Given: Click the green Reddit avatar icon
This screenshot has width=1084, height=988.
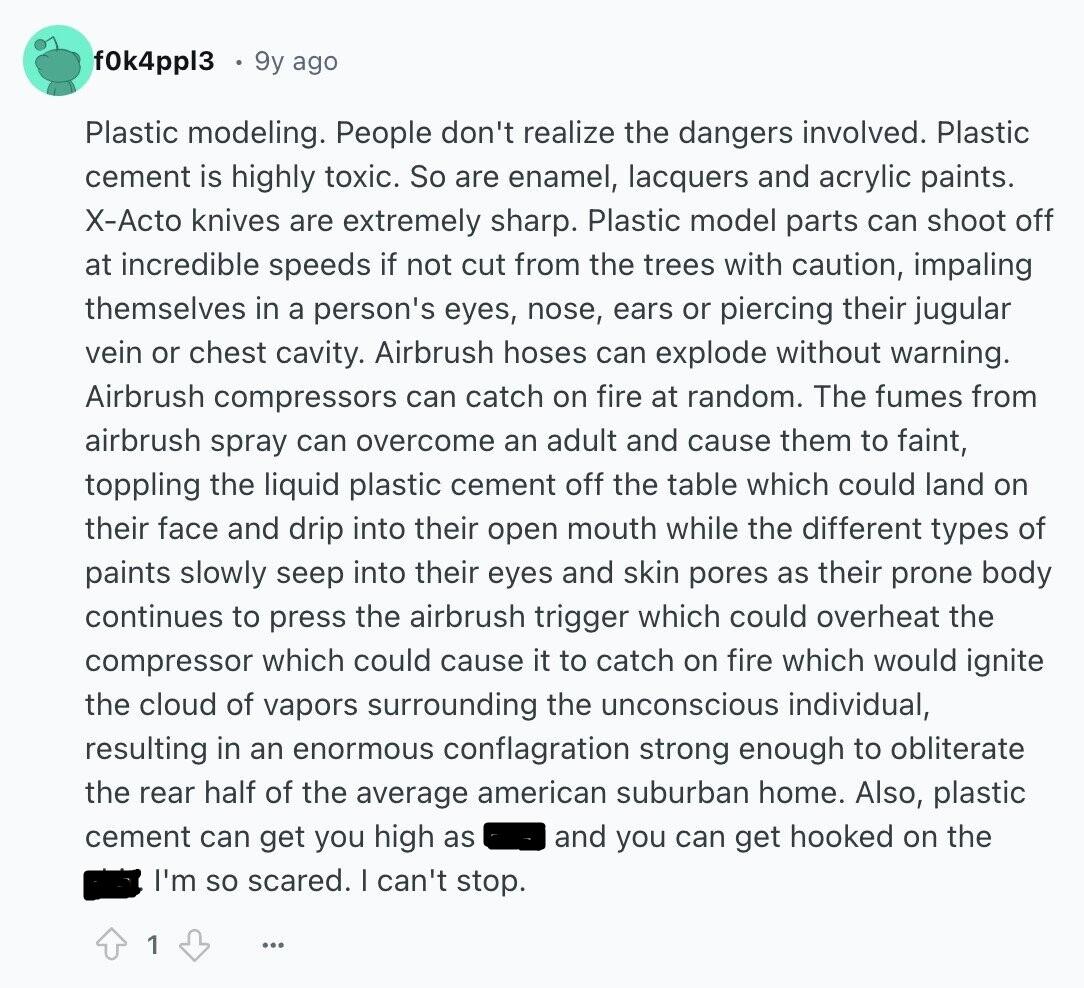Looking at the screenshot, I should point(57,61).
